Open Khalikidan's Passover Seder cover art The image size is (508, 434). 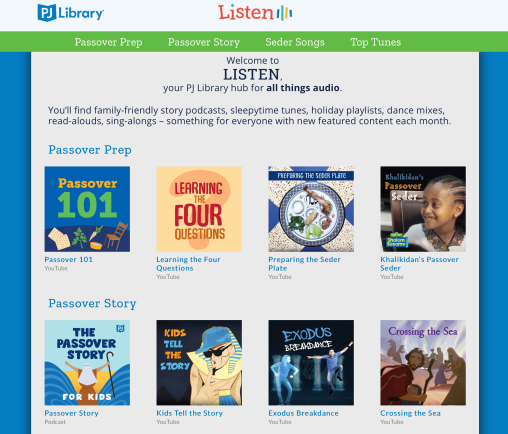[x=423, y=209]
